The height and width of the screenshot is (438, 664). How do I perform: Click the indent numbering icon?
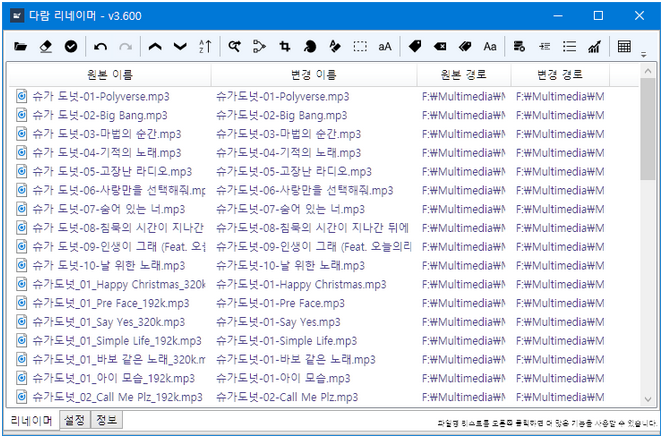tap(545, 47)
